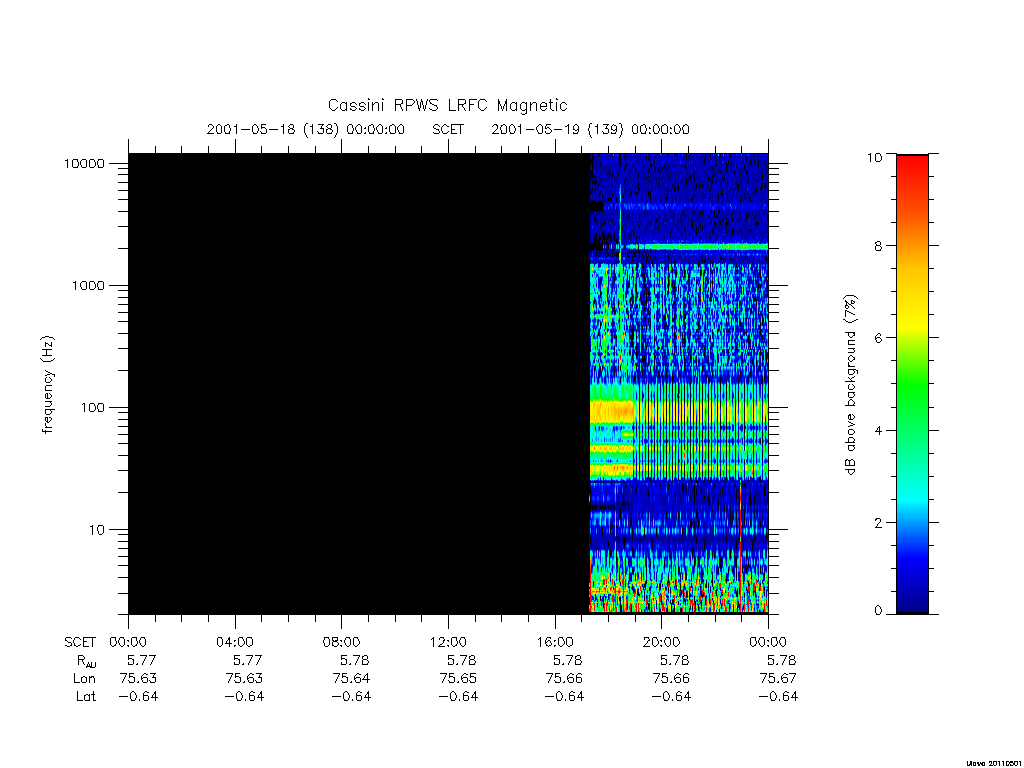The height and width of the screenshot is (768, 1024).
Task: Click the 'Cassini RPWS LRFC Magnetic' title
Action: tap(447, 105)
